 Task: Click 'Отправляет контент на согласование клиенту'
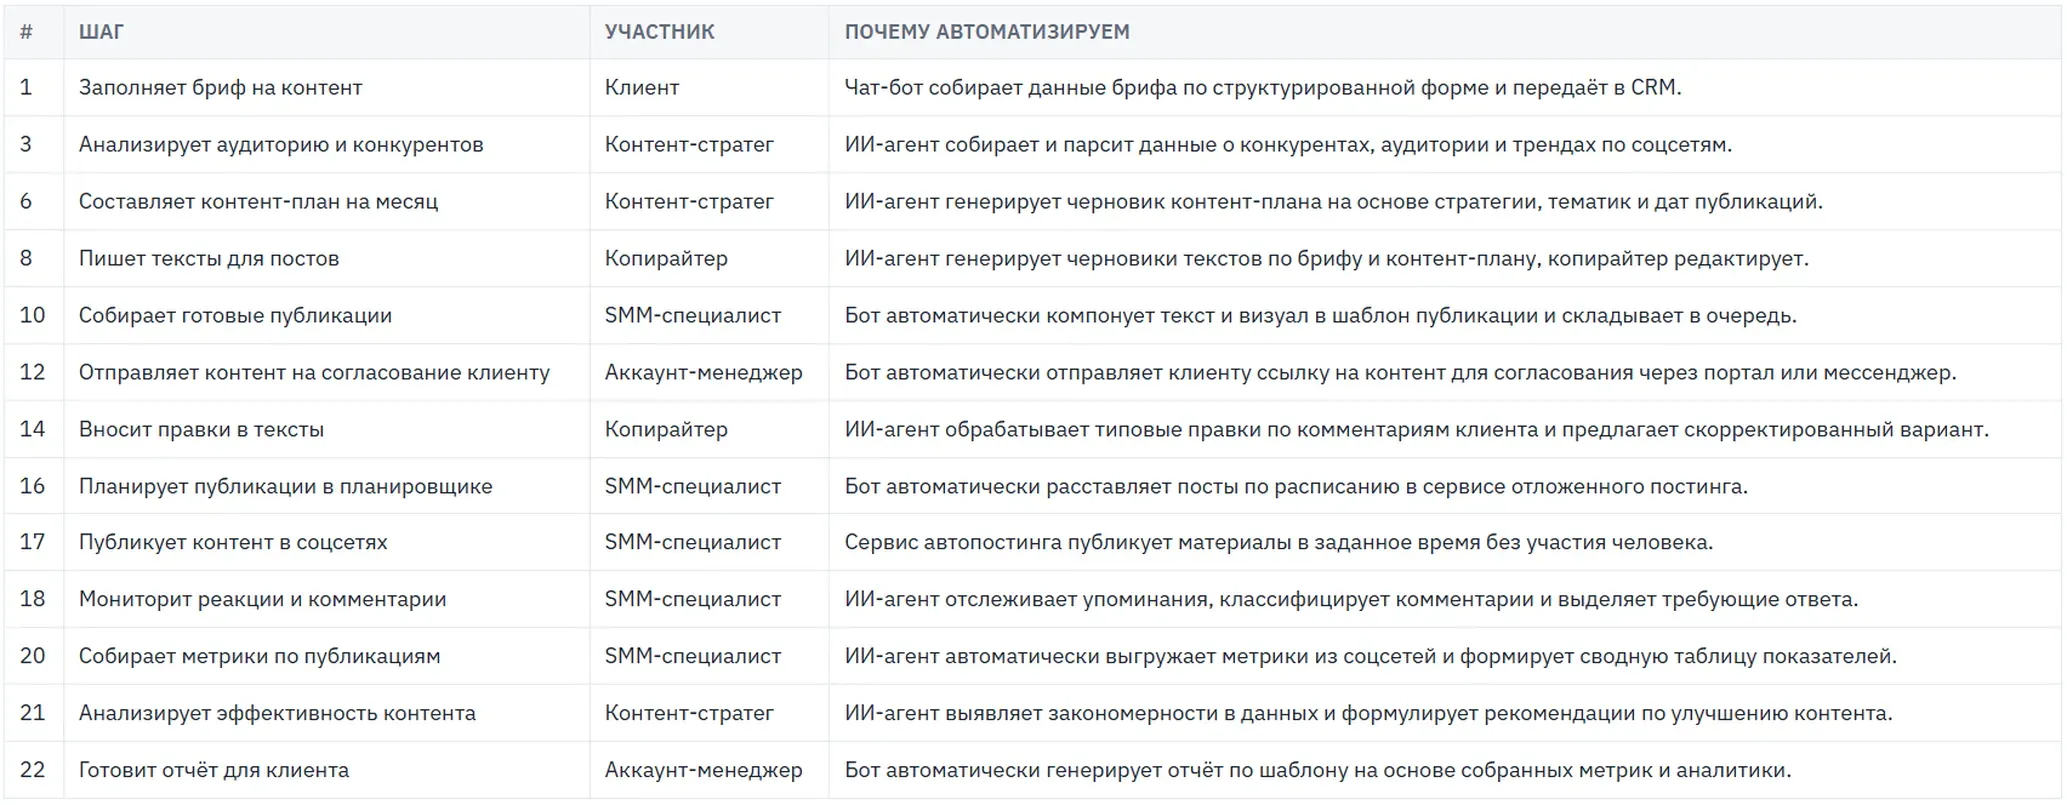pyautogui.click(x=314, y=373)
